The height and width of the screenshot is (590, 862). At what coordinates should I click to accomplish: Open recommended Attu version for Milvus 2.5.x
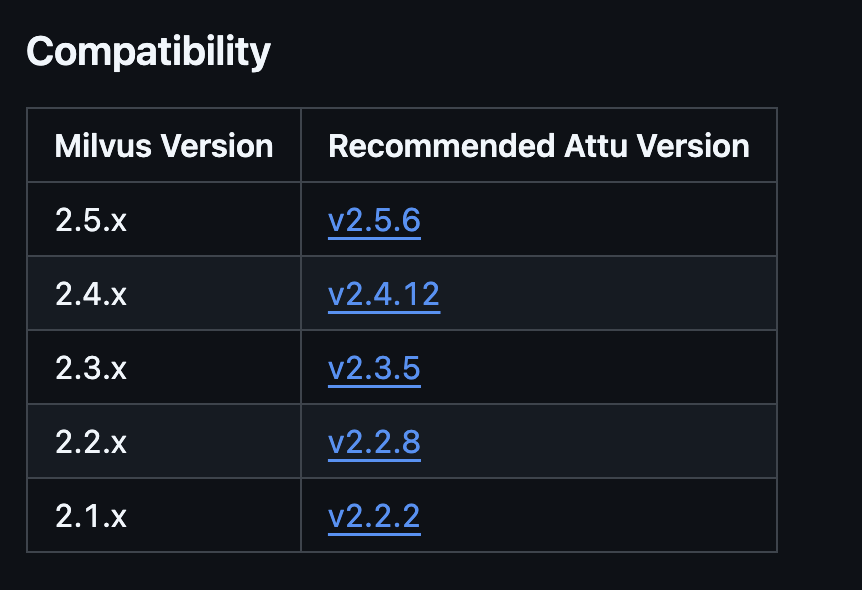(374, 220)
